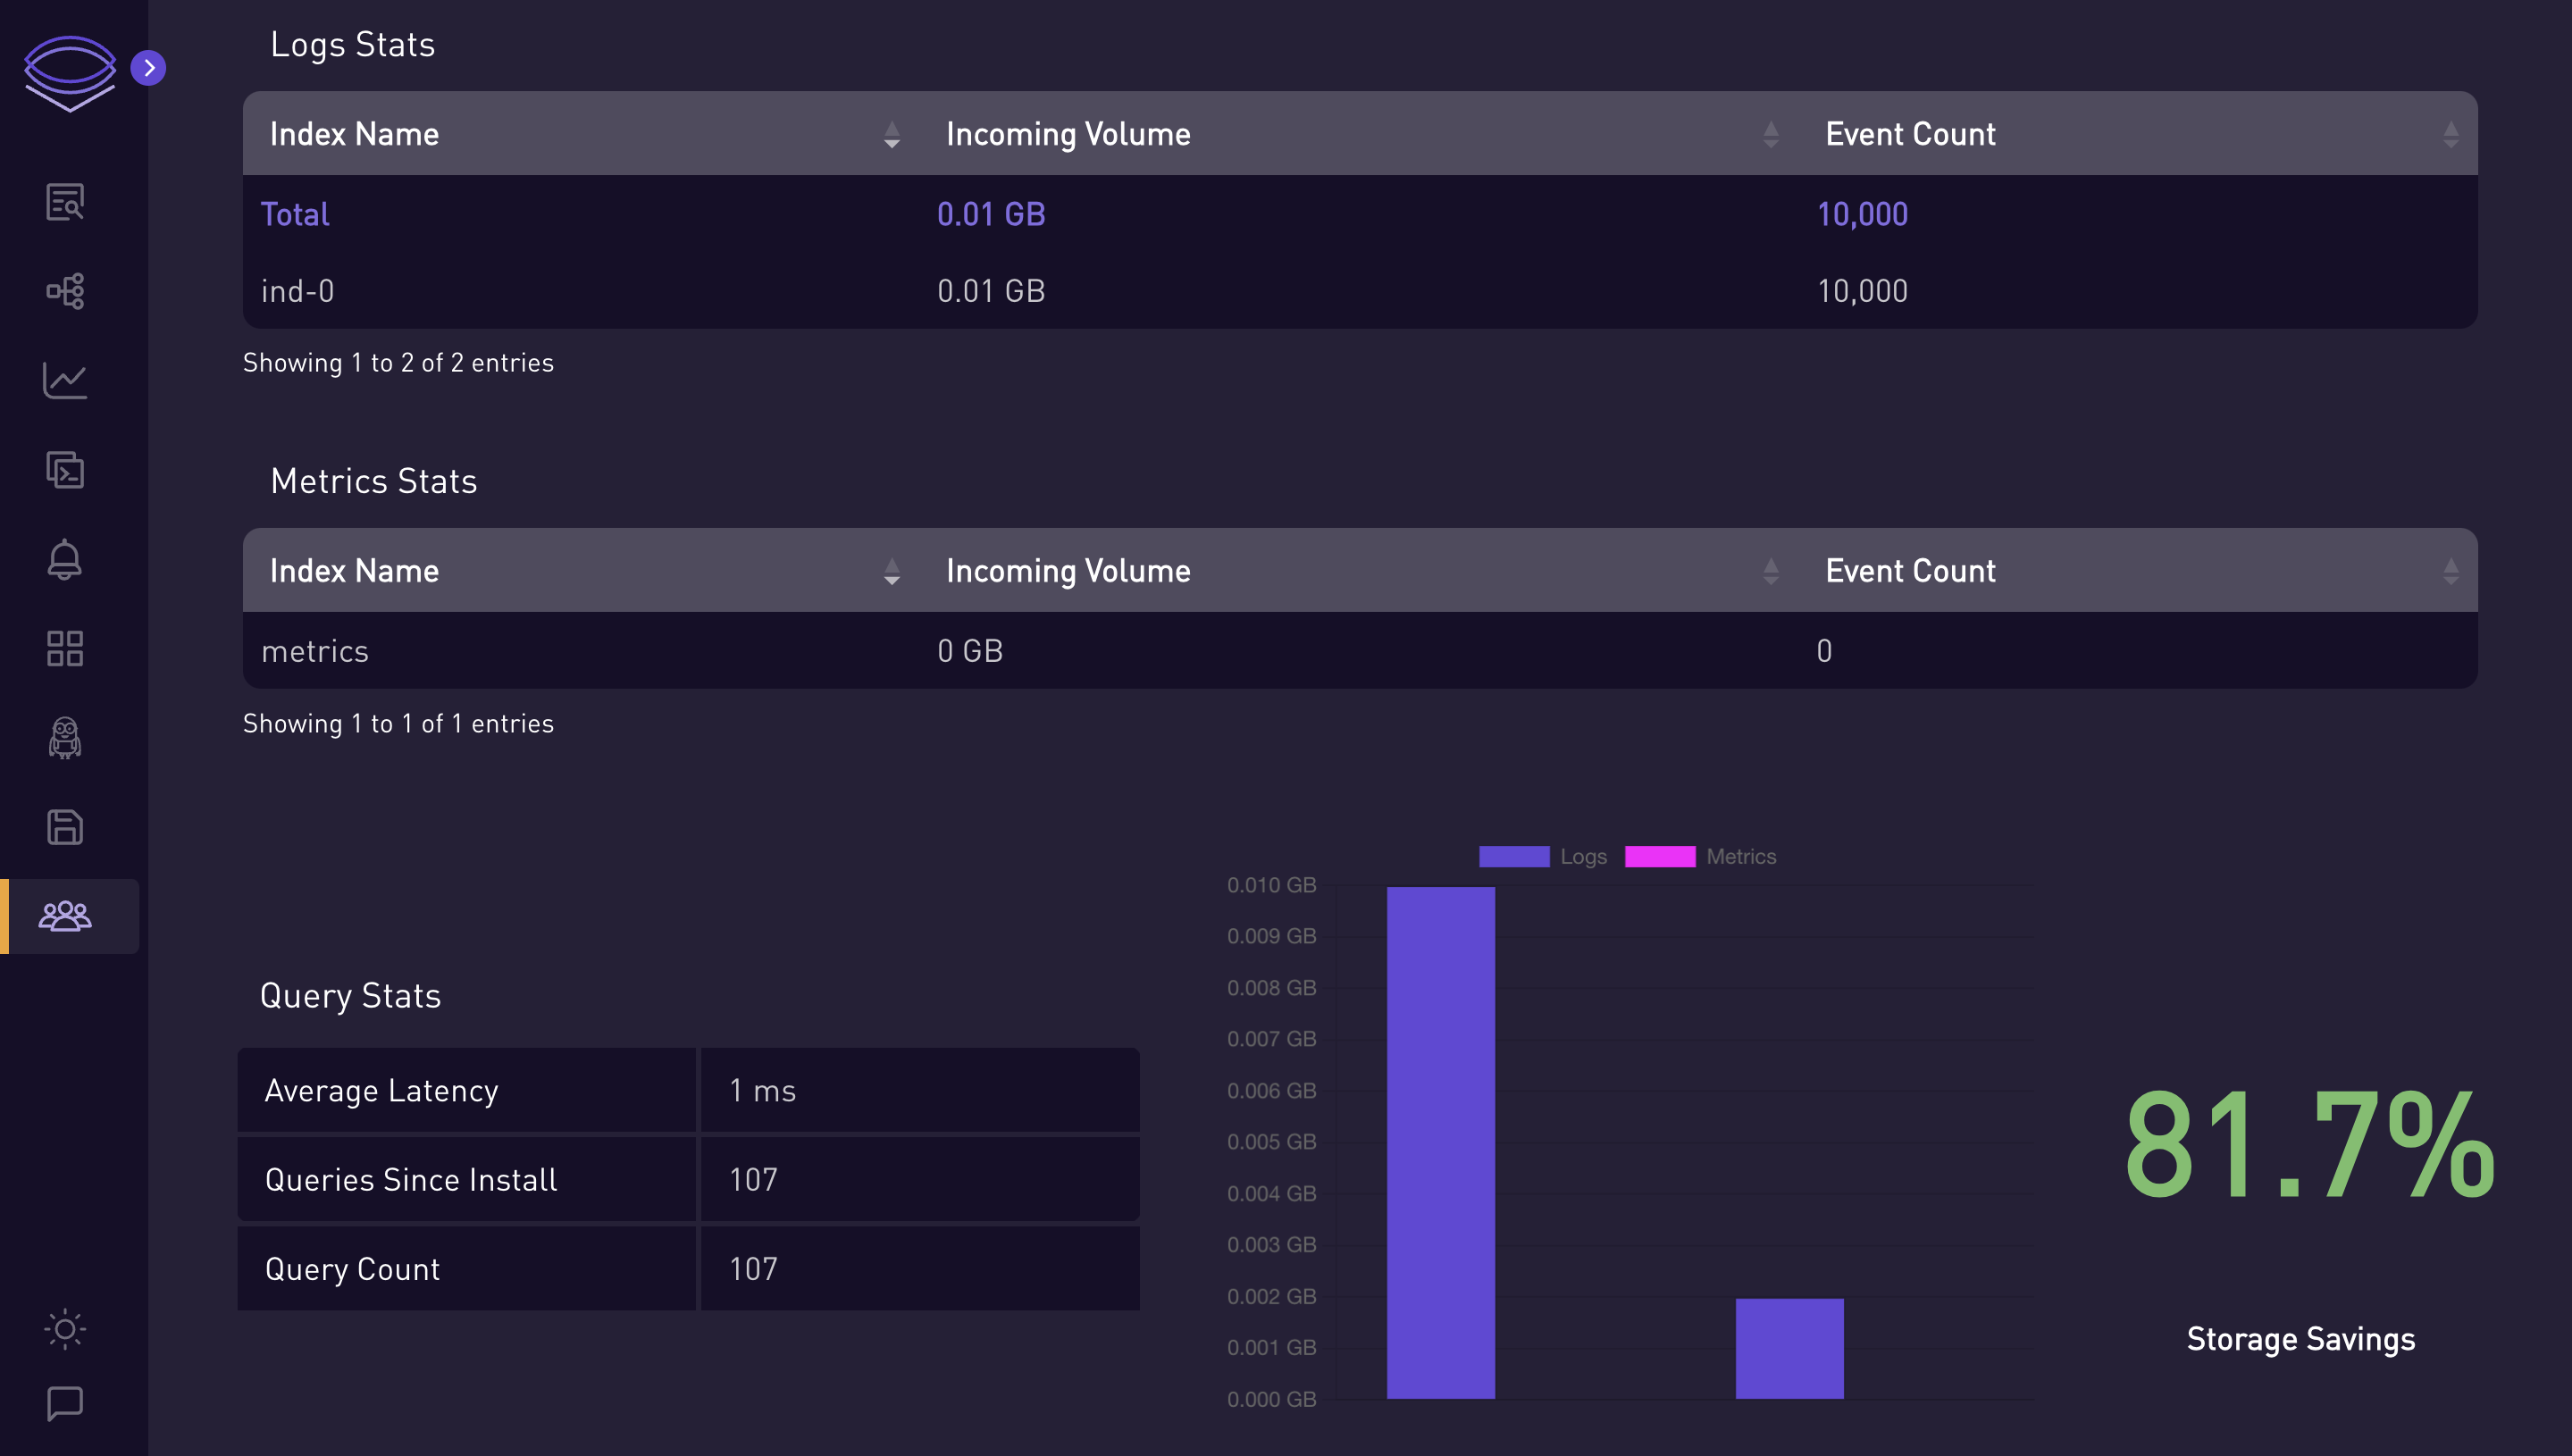Click the Metrics Stats heading

tap(374, 481)
